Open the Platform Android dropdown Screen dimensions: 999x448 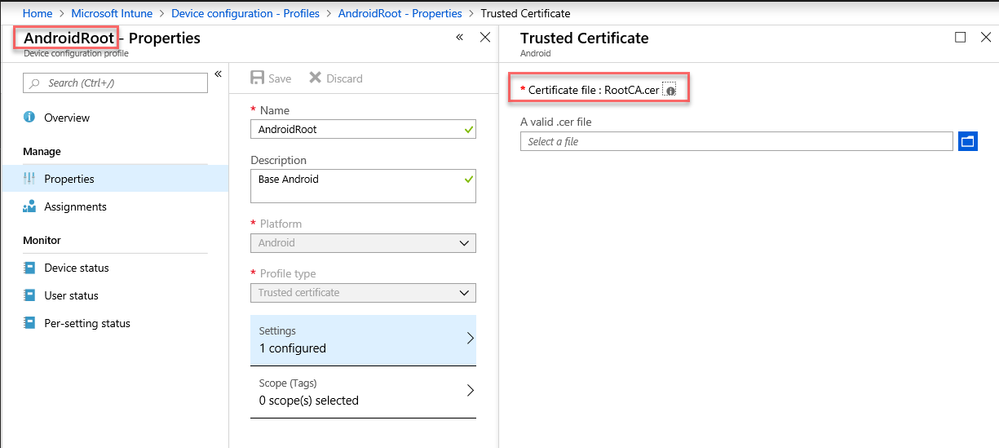pos(363,243)
